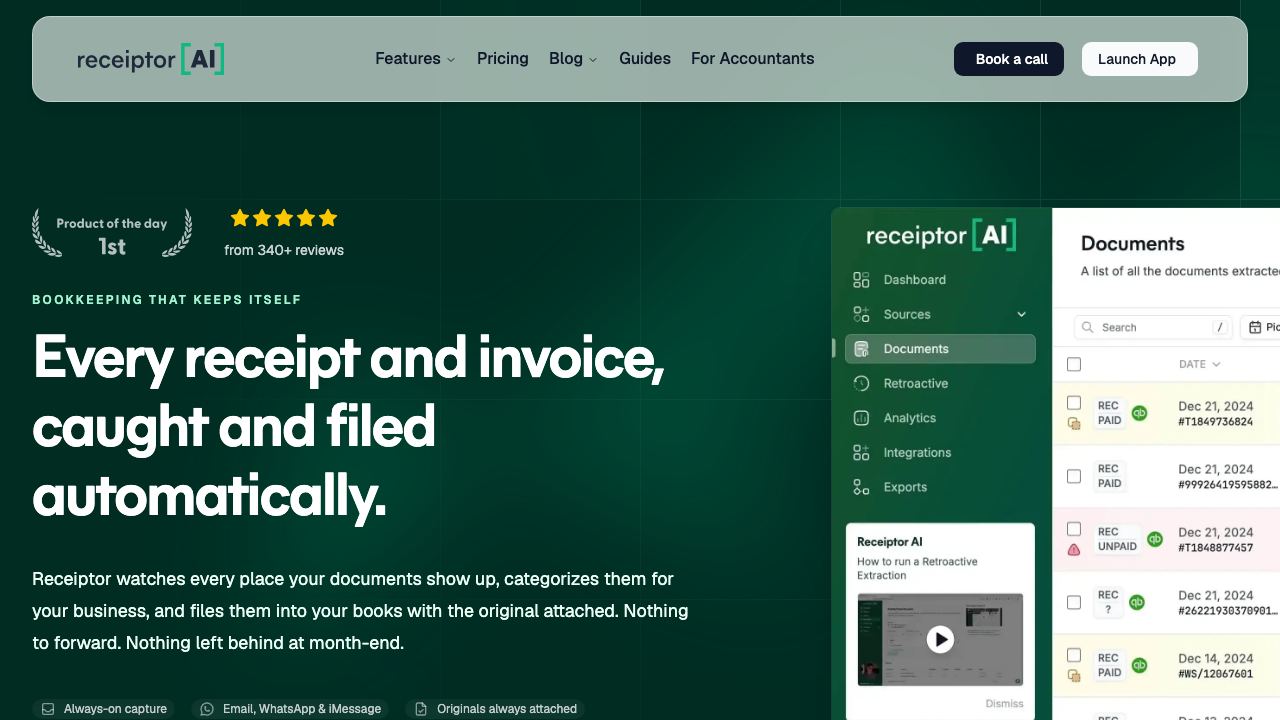Click the Launch App button

1140,59
